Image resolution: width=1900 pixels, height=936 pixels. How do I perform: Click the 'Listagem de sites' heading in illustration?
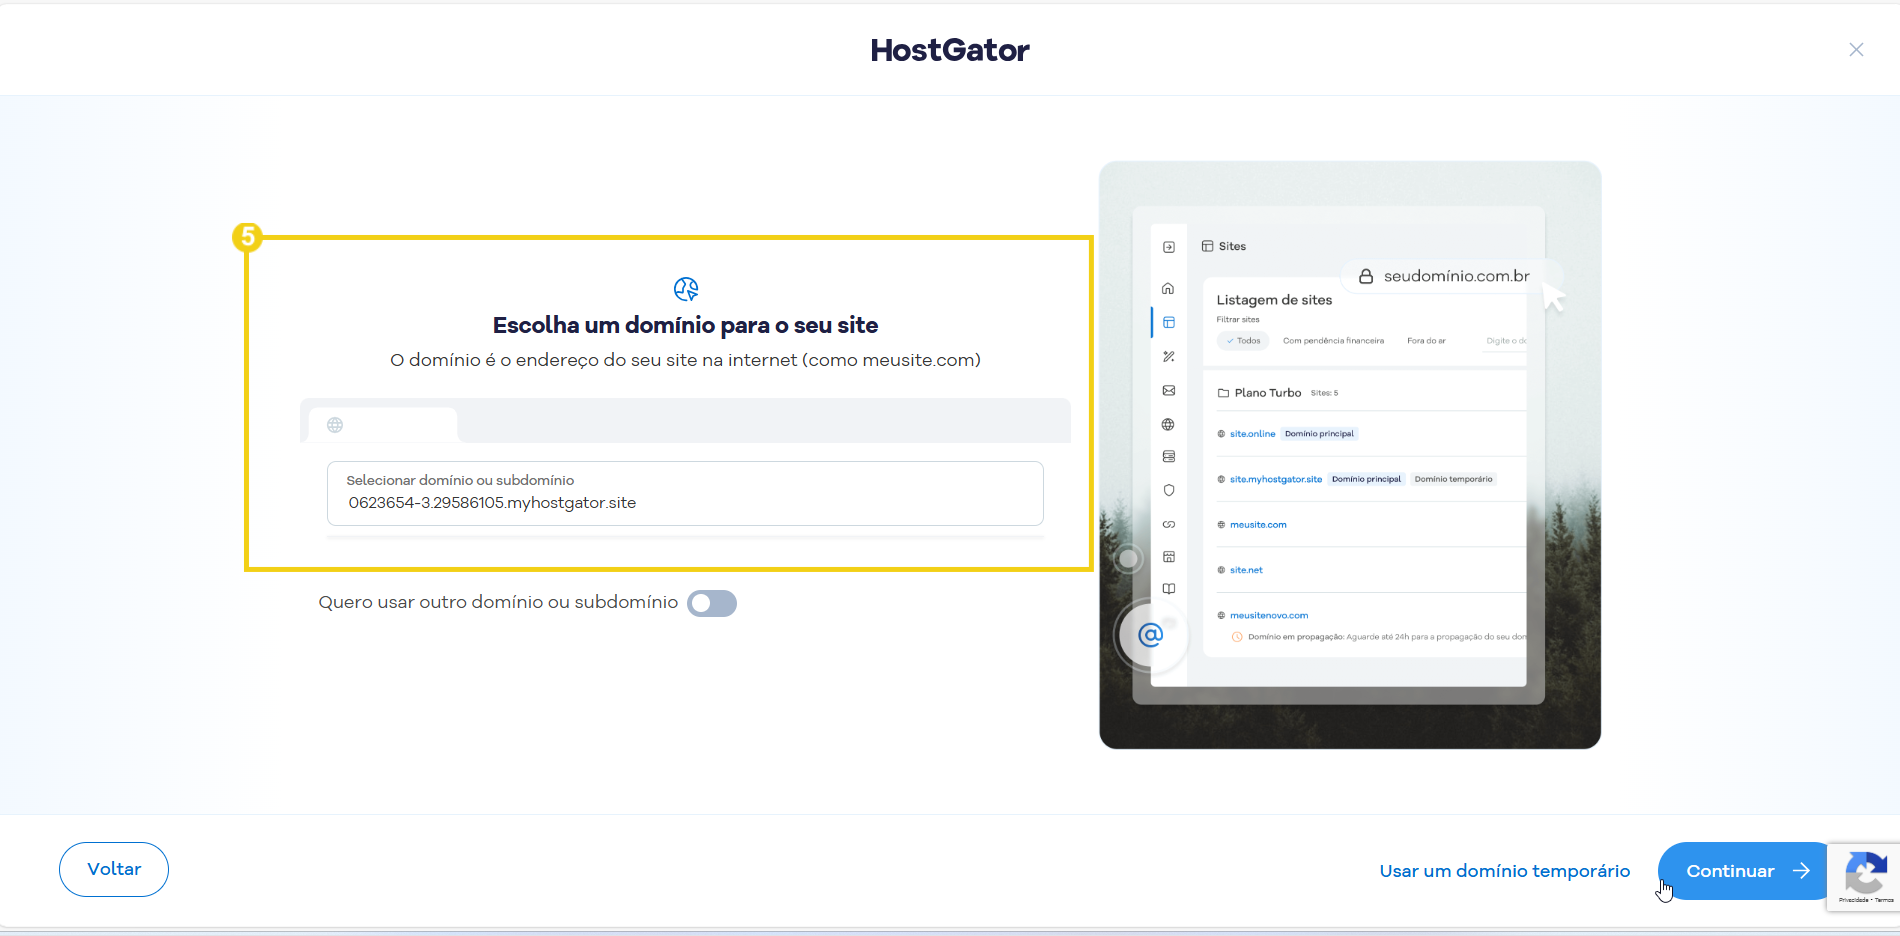point(1274,300)
